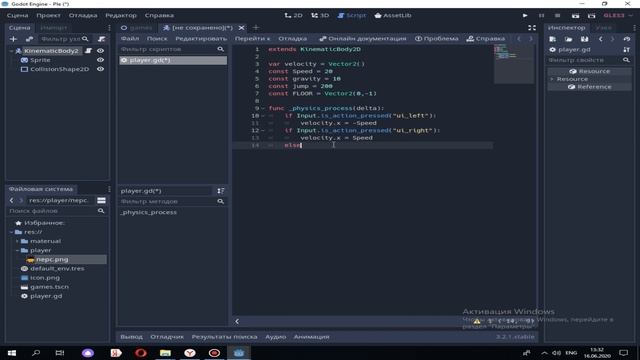The height and width of the screenshot is (360, 640).
Task: Fold the ui_left if block
Action: pos(263,116)
